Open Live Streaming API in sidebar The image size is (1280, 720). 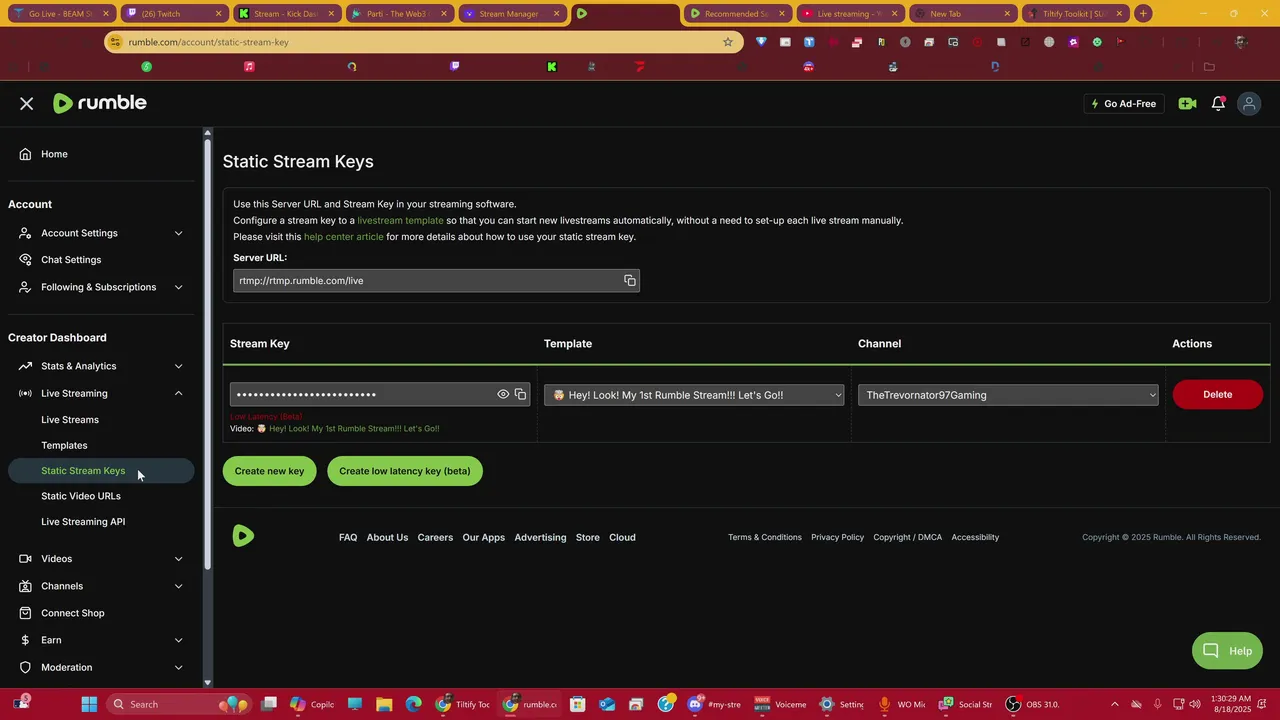[x=83, y=522]
